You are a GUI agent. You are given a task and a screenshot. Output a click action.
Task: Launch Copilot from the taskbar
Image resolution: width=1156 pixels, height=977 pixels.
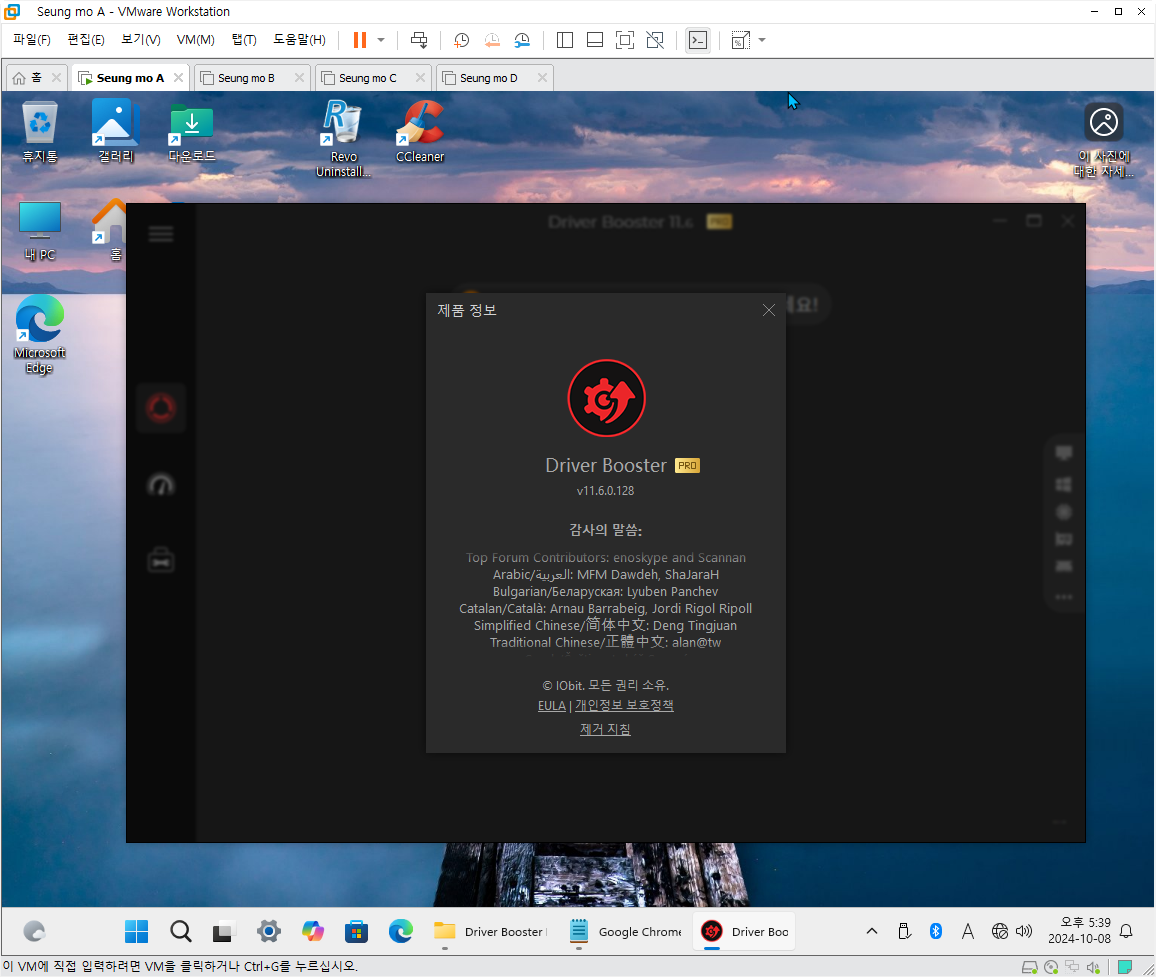(x=313, y=931)
